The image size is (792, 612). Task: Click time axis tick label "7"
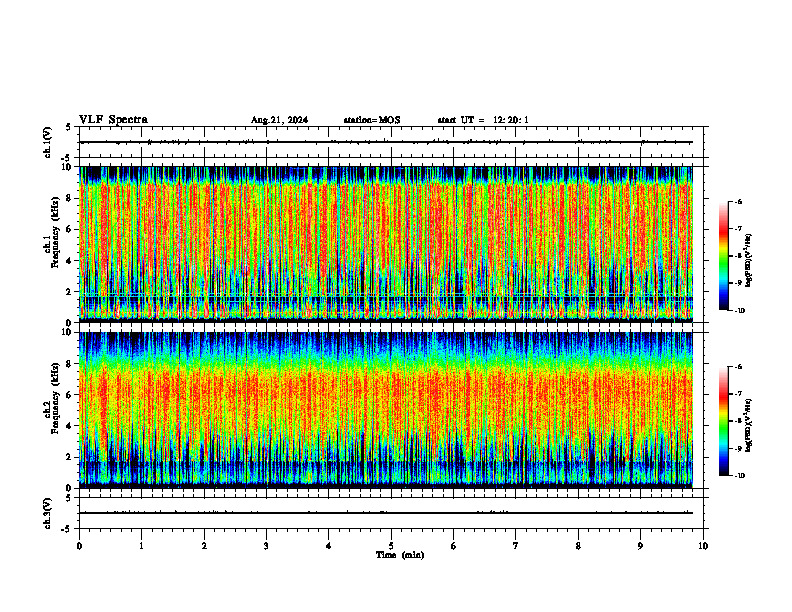(x=516, y=546)
